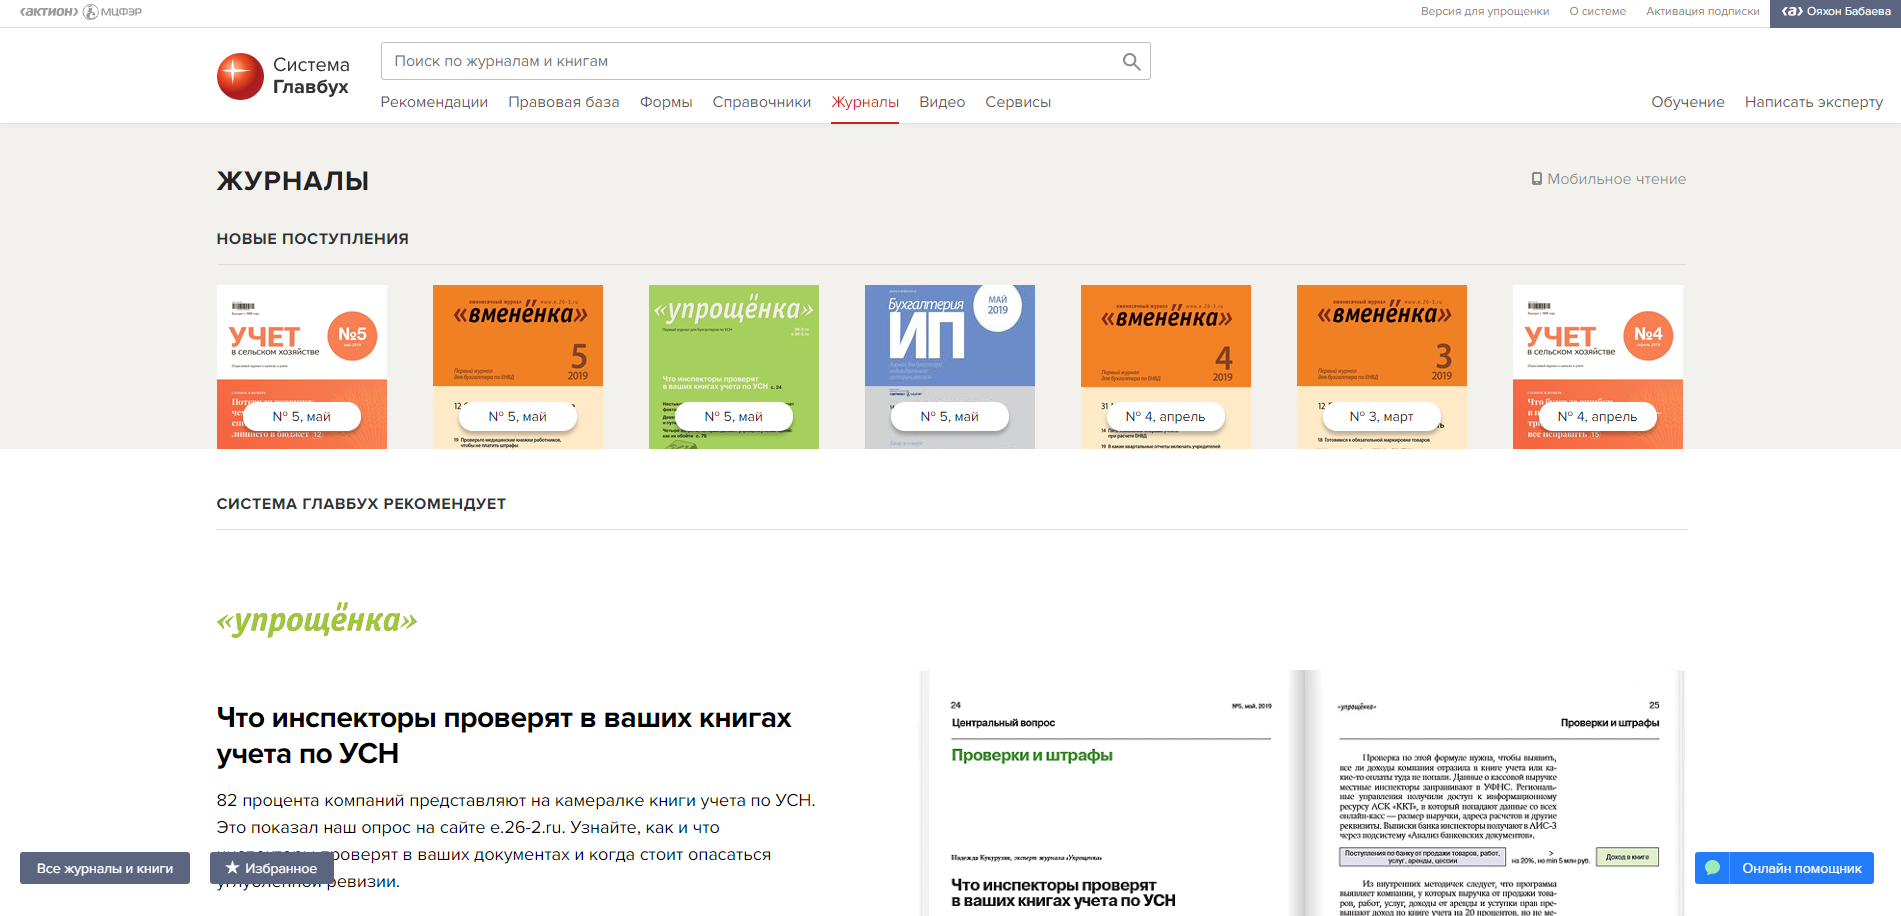1901x916 pixels.
Task: Click the magnifier search icon
Action: (x=1131, y=62)
